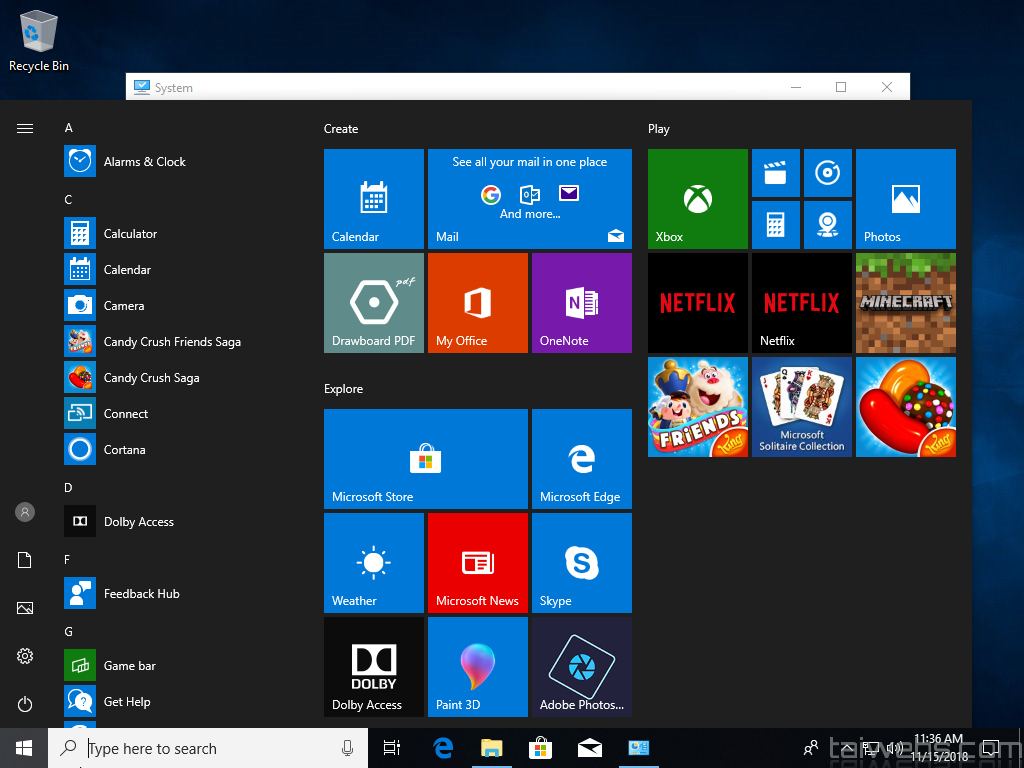Launch the Microsoft Store tile
The image size is (1024, 768).
(x=427, y=459)
